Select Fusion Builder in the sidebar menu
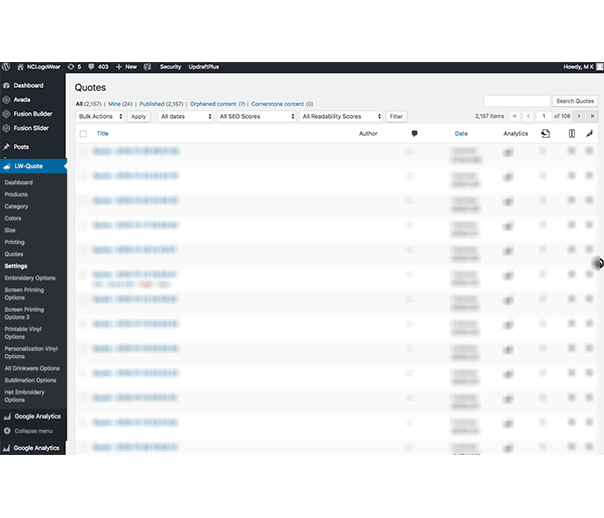604x518 pixels. [x=33, y=114]
